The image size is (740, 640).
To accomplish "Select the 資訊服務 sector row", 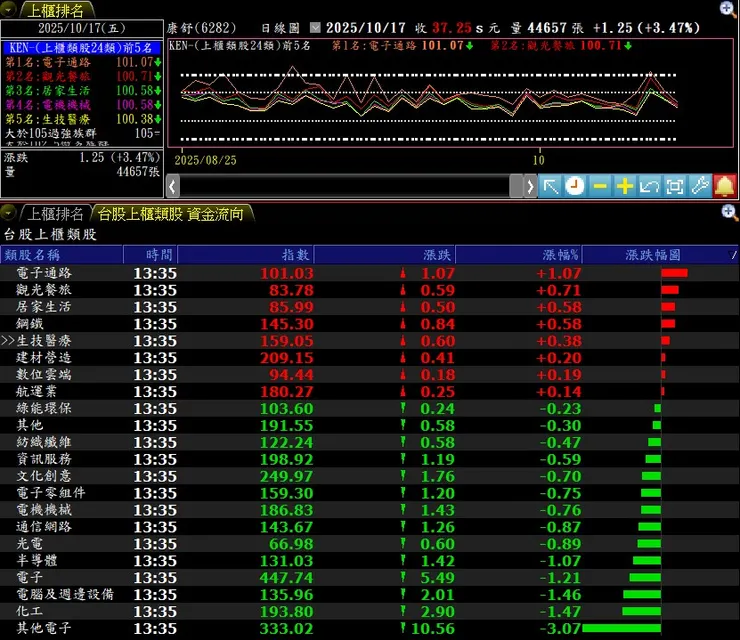I will tap(370, 459).
